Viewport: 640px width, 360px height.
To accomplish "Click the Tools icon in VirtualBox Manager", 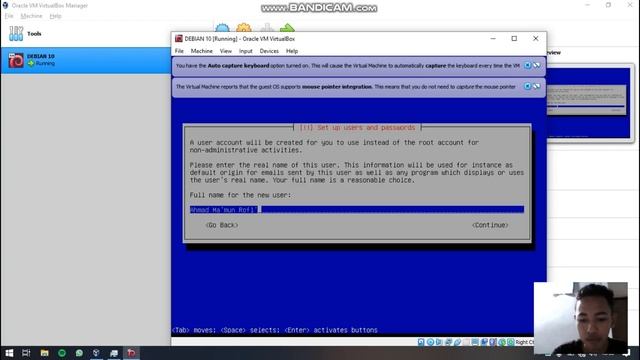I will pyautogui.click(x=16, y=33).
